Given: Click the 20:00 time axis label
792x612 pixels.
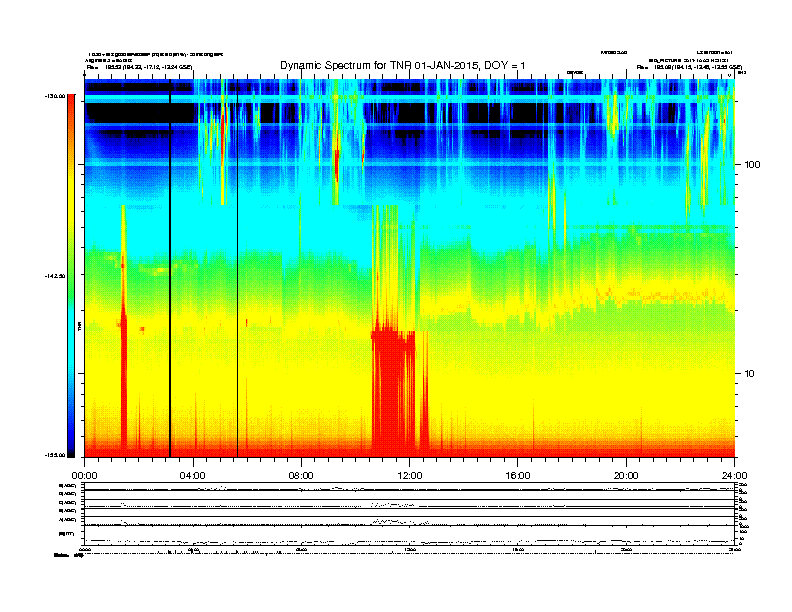Looking at the screenshot, I should point(626,476).
